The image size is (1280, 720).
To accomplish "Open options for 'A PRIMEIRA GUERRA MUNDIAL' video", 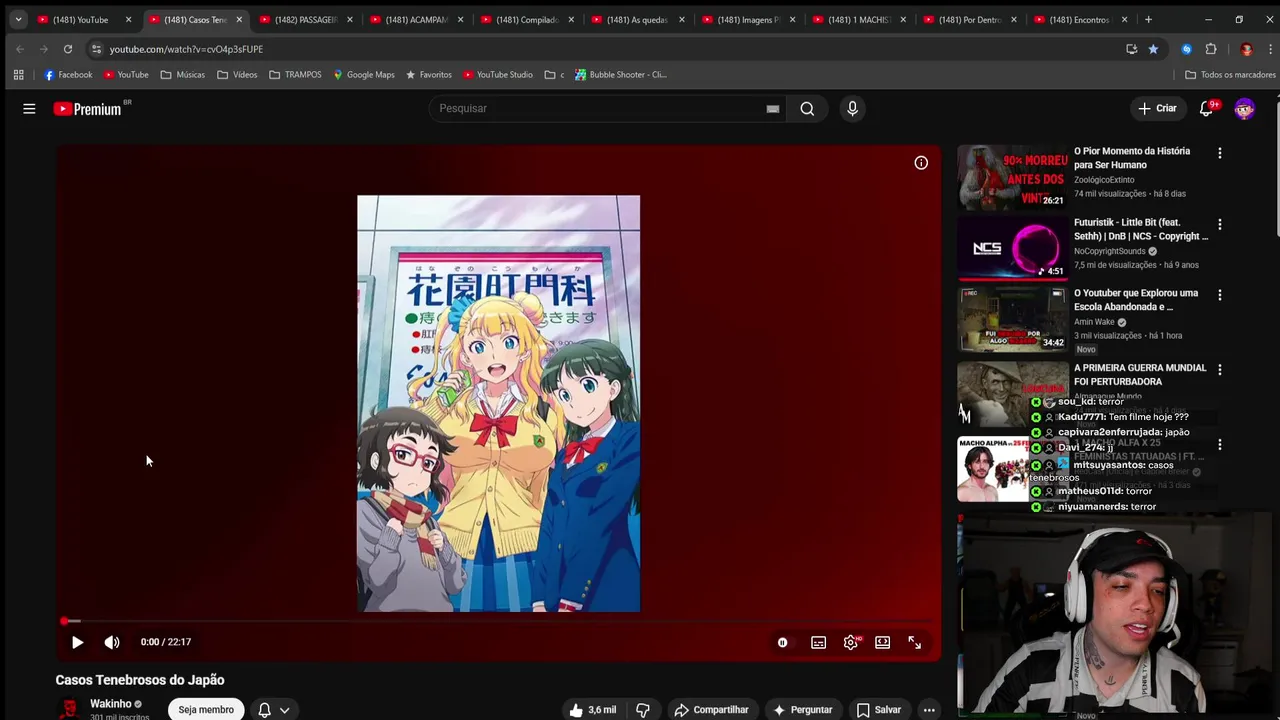I will [x=1219, y=369].
